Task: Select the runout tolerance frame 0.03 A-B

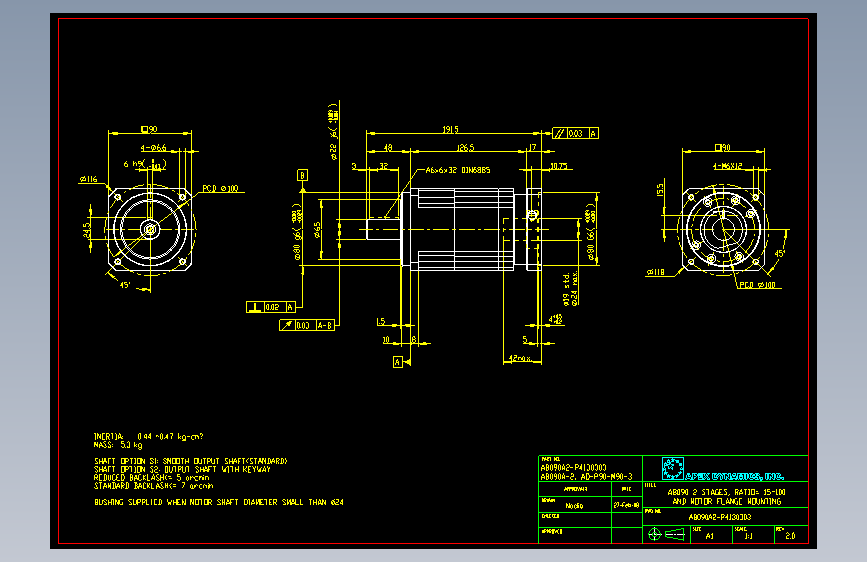Action: [307, 325]
